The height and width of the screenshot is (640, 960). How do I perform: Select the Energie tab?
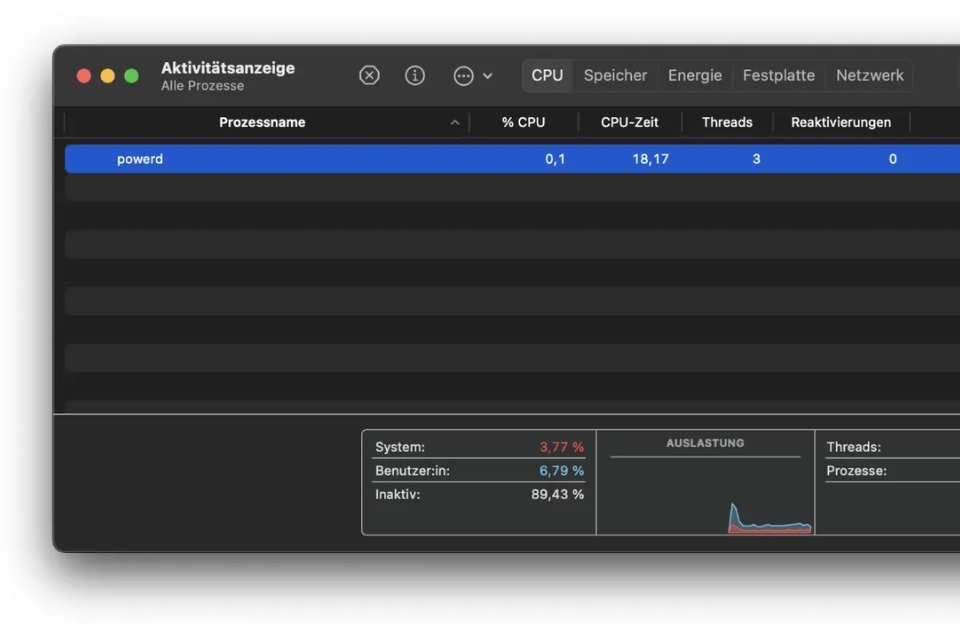click(695, 75)
